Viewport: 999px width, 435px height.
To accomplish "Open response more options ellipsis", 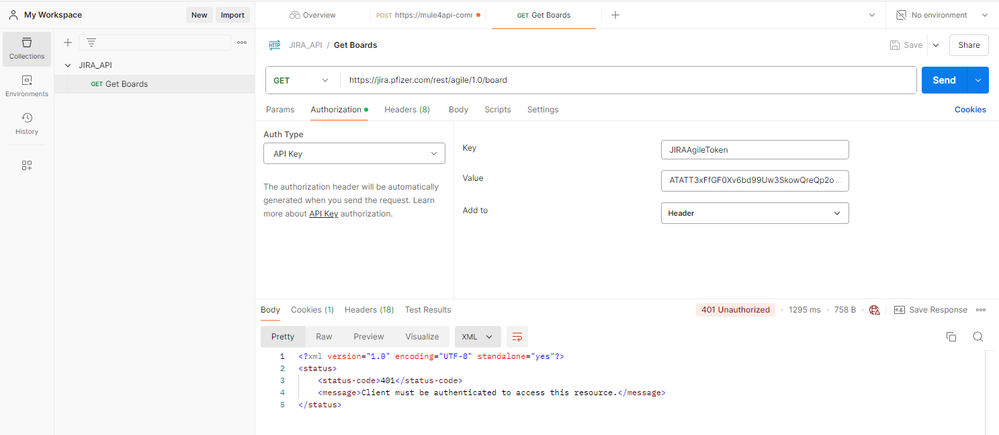I will coord(981,310).
